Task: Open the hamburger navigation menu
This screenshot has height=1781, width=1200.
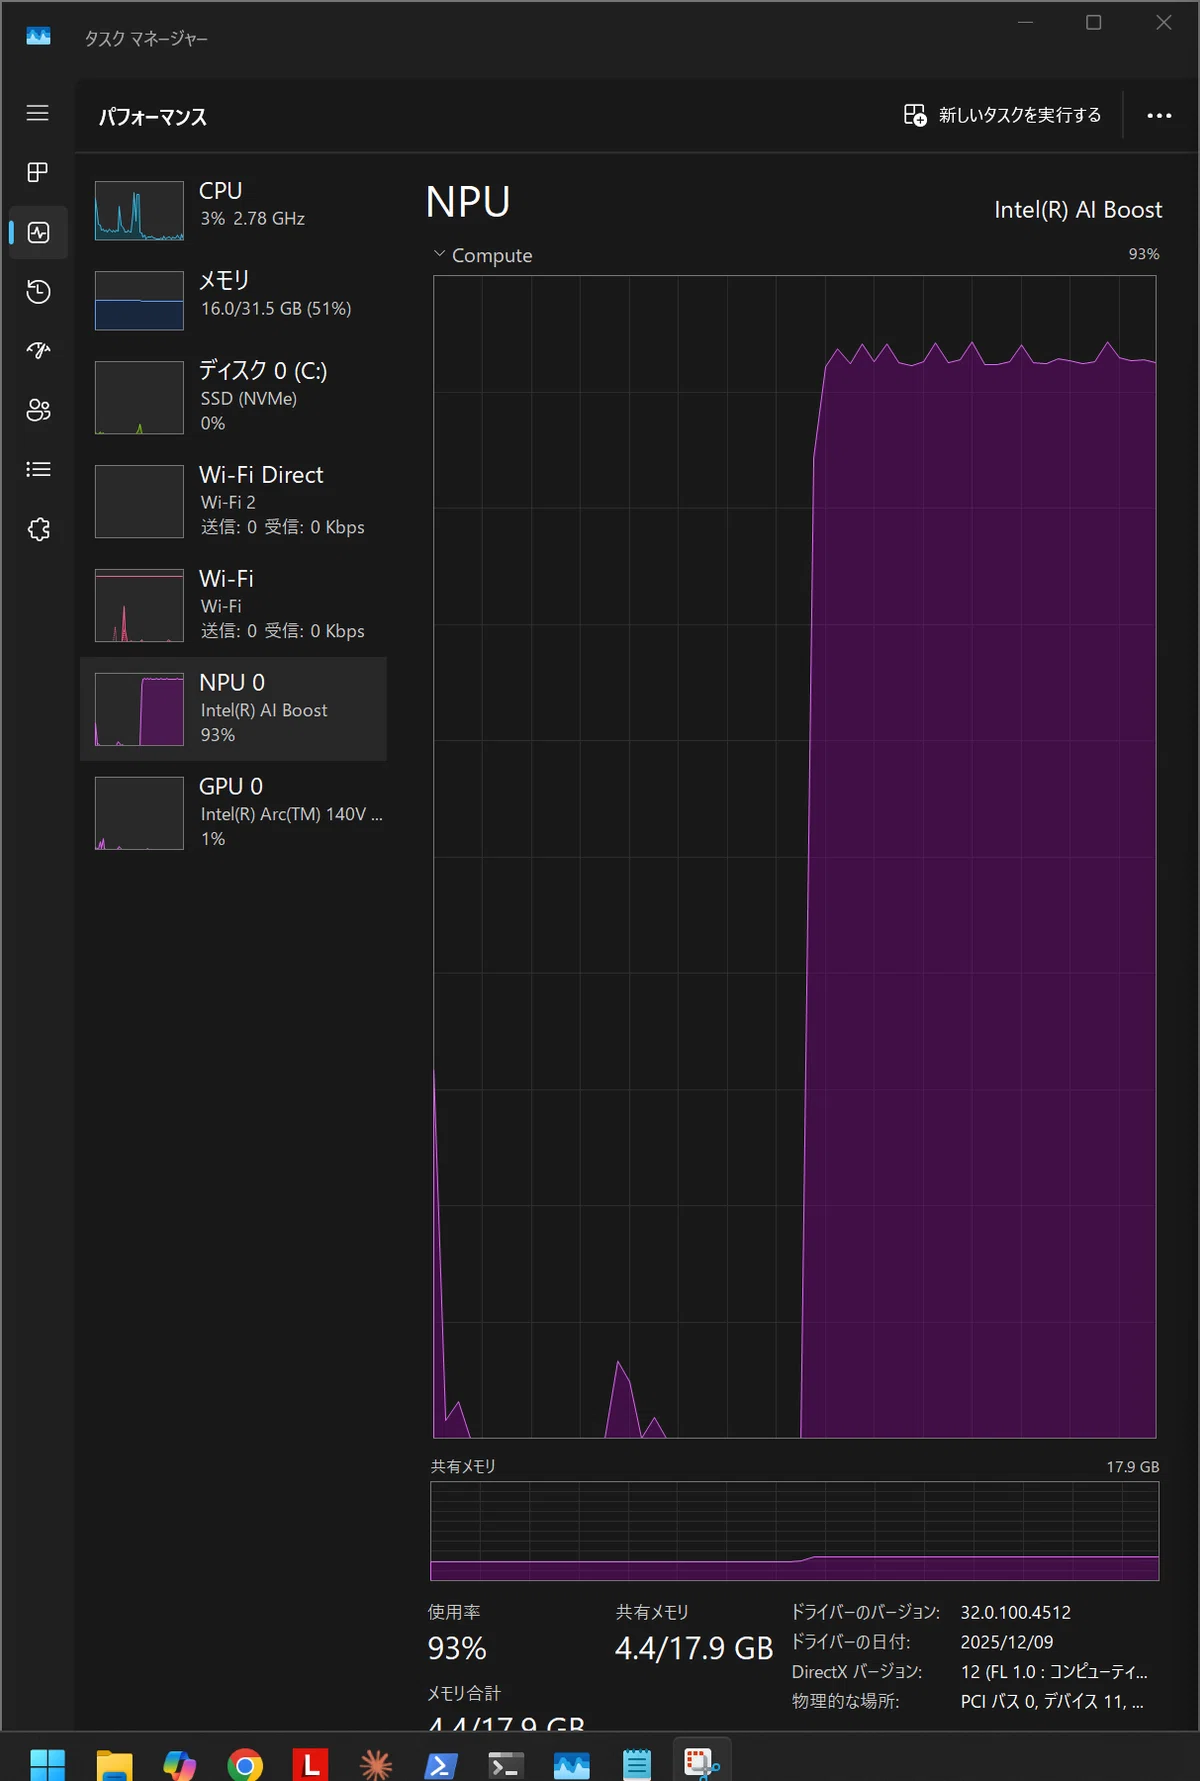Action: pos(38,113)
